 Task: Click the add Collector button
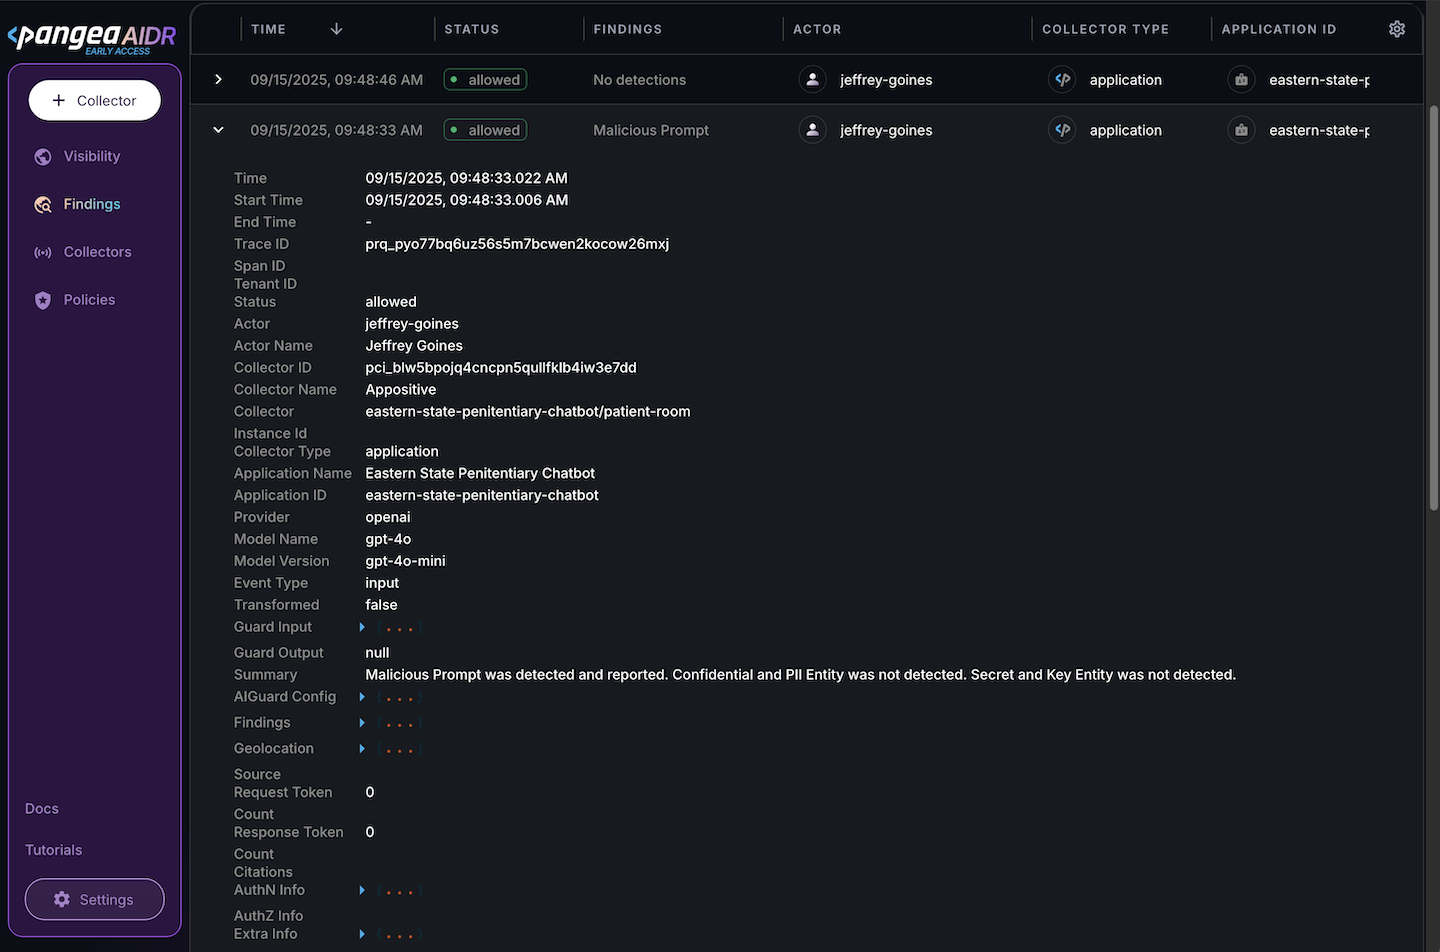[95, 101]
